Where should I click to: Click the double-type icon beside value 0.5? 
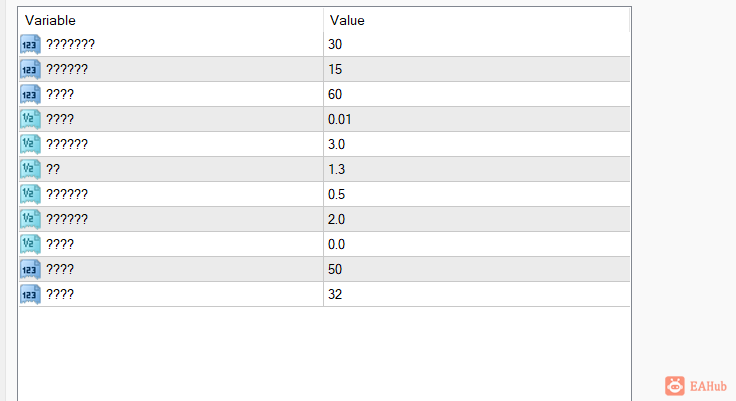point(29,194)
